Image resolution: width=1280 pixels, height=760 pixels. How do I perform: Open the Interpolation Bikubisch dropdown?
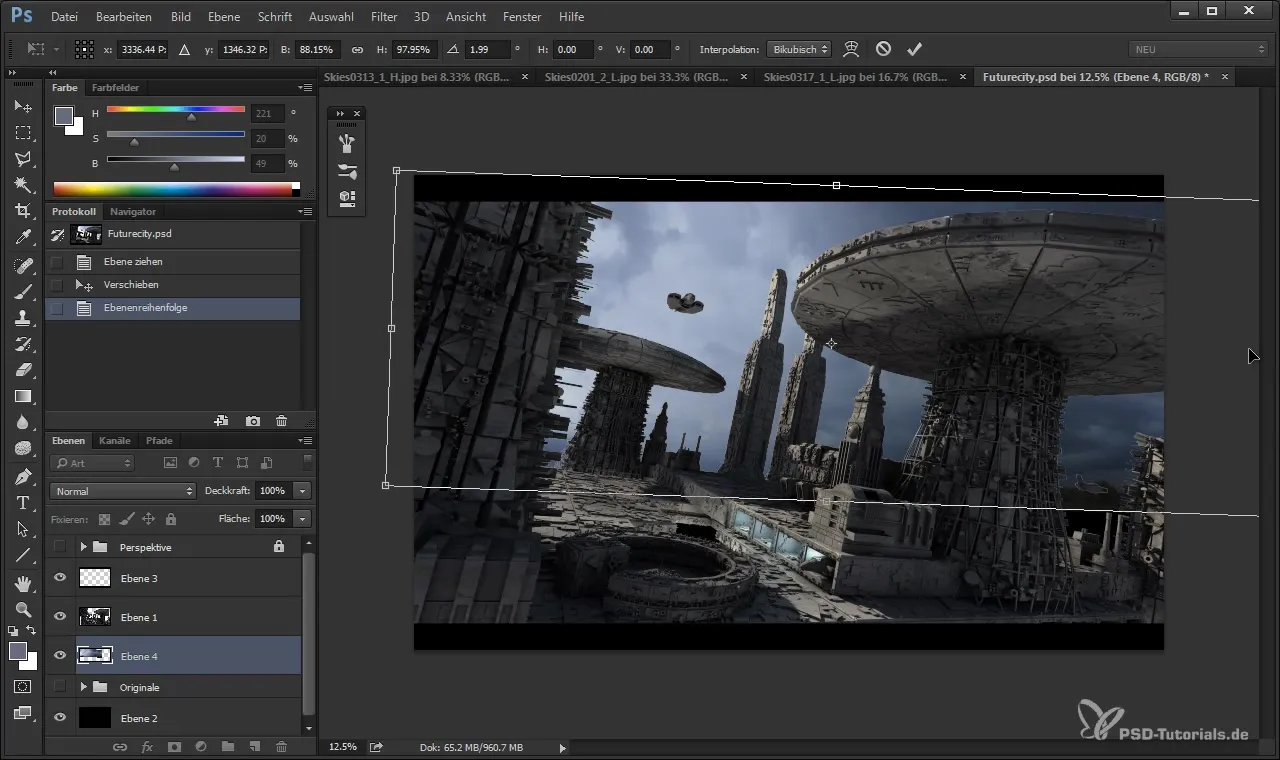[799, 49]
